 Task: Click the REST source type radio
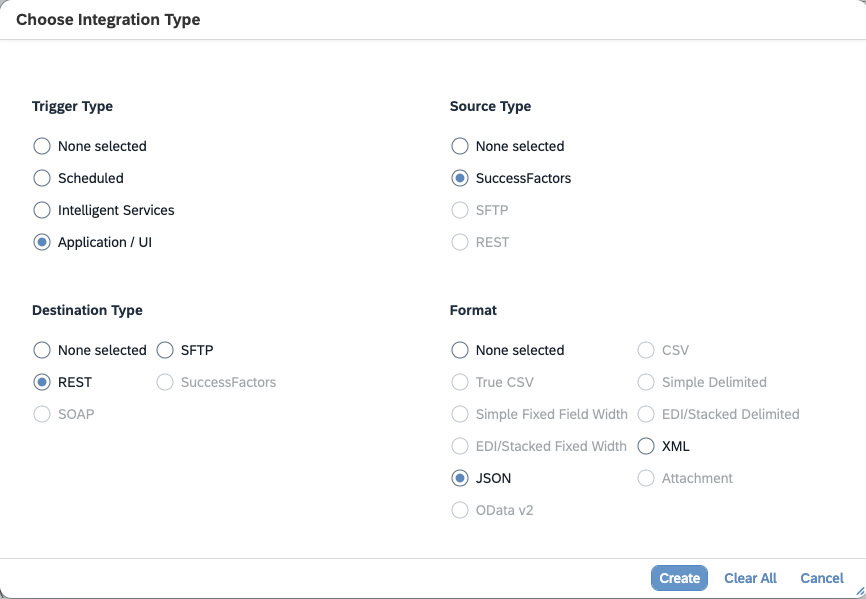pyautogui.click(x=460, y=242)
